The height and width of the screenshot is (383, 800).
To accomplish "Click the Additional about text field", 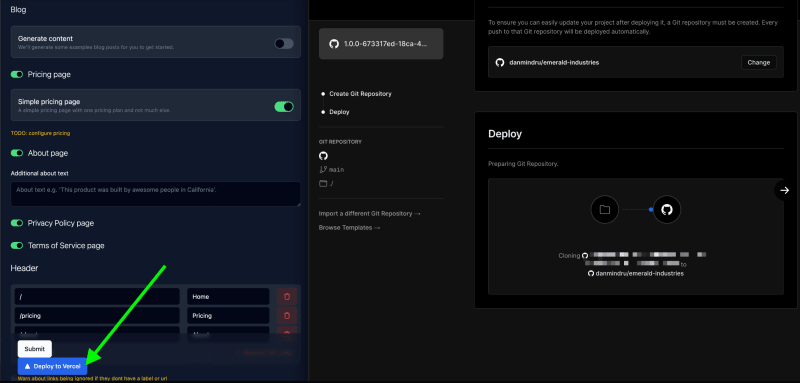I will tap(156, 194).
